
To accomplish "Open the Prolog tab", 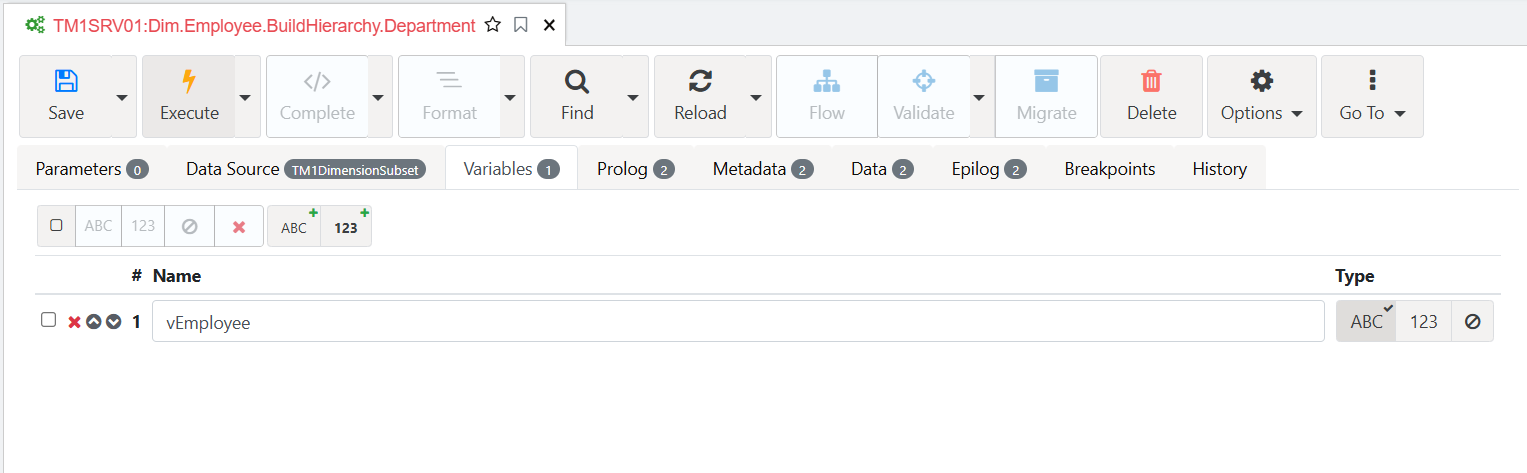I will tap(636, 169).
